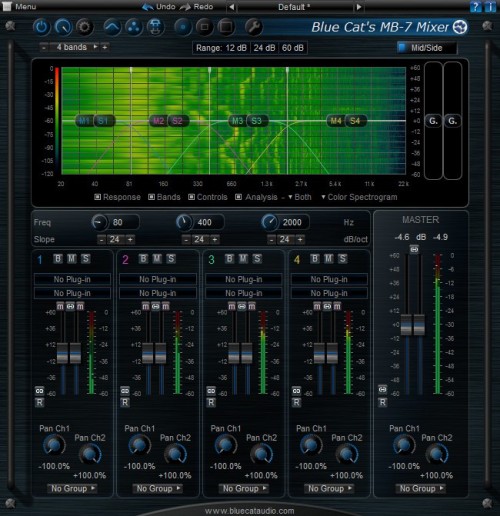Open the 'No Group' dropdown of band 2
This screenshot has width=500, height=516.
(158, 488)
